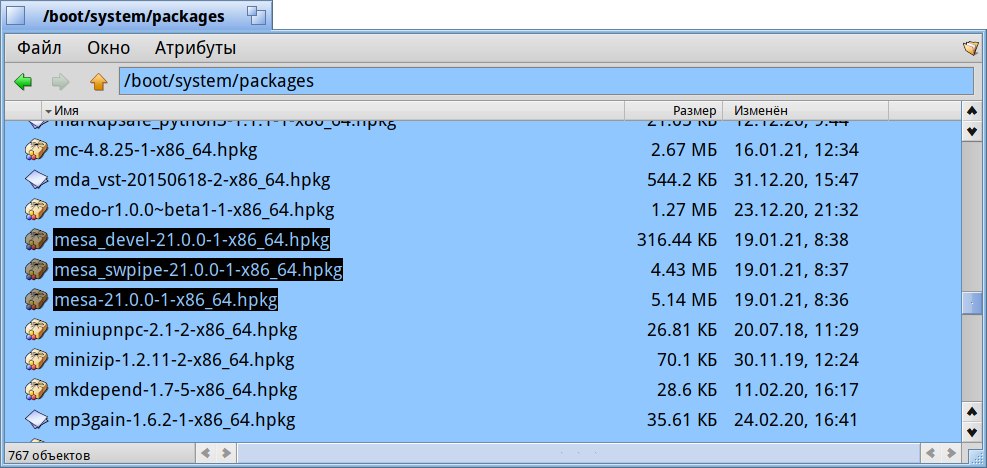The width and height of the screenshot is (987, 468).
Task: Select file name minizip-1.2.11-2-x86_64.hpkg
Action: click(174, 360)
